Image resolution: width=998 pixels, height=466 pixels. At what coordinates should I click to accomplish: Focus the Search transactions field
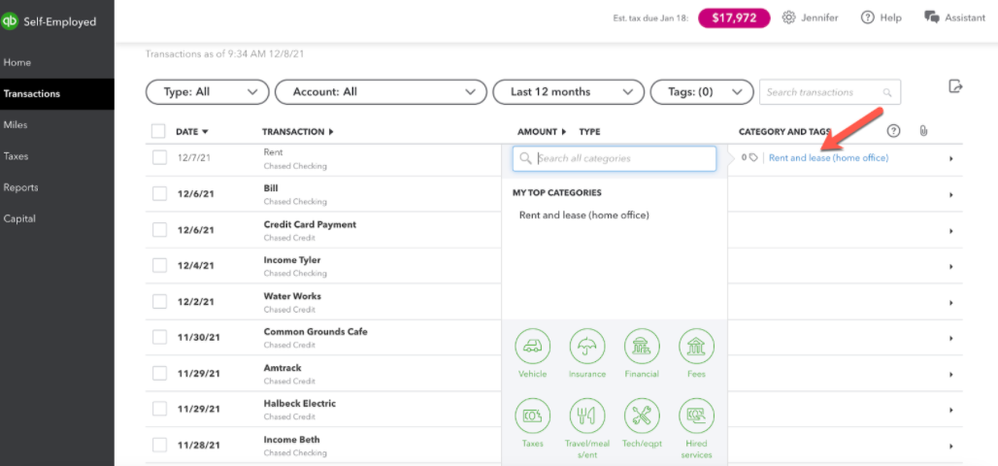tap(830, 92)
